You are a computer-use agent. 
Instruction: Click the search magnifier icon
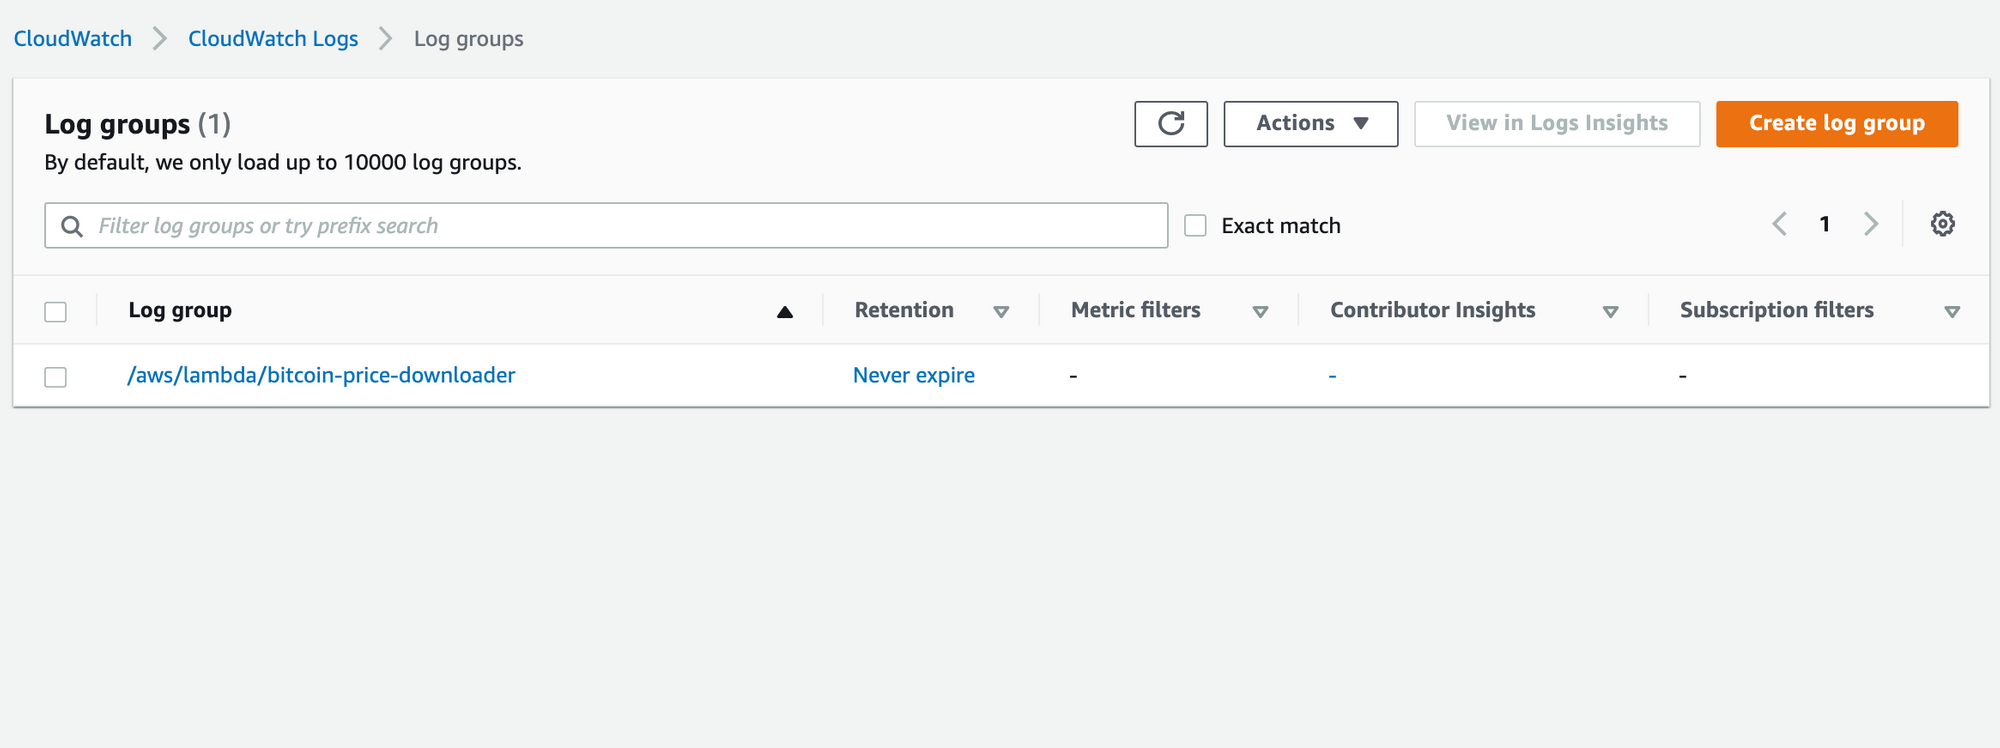pyautogui.click(x=72, y=226)
